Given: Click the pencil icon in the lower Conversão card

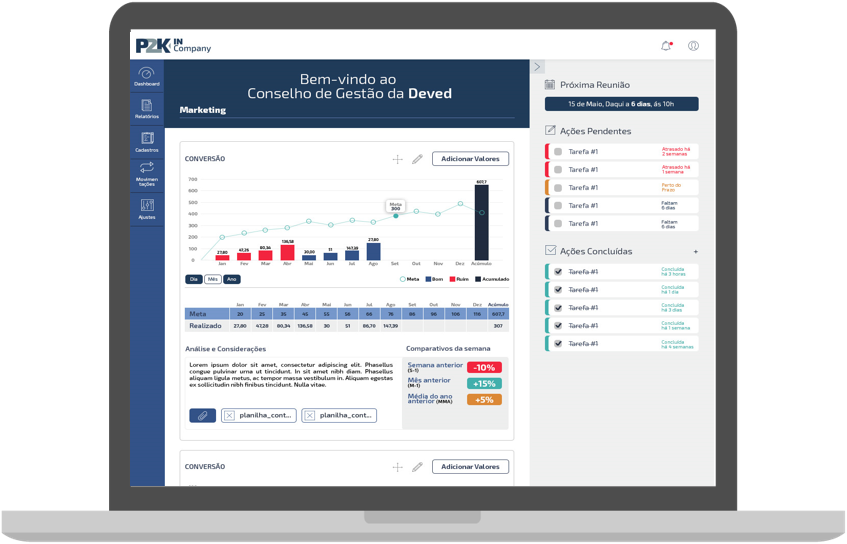Looking at the screenshot, I should 418,467.
